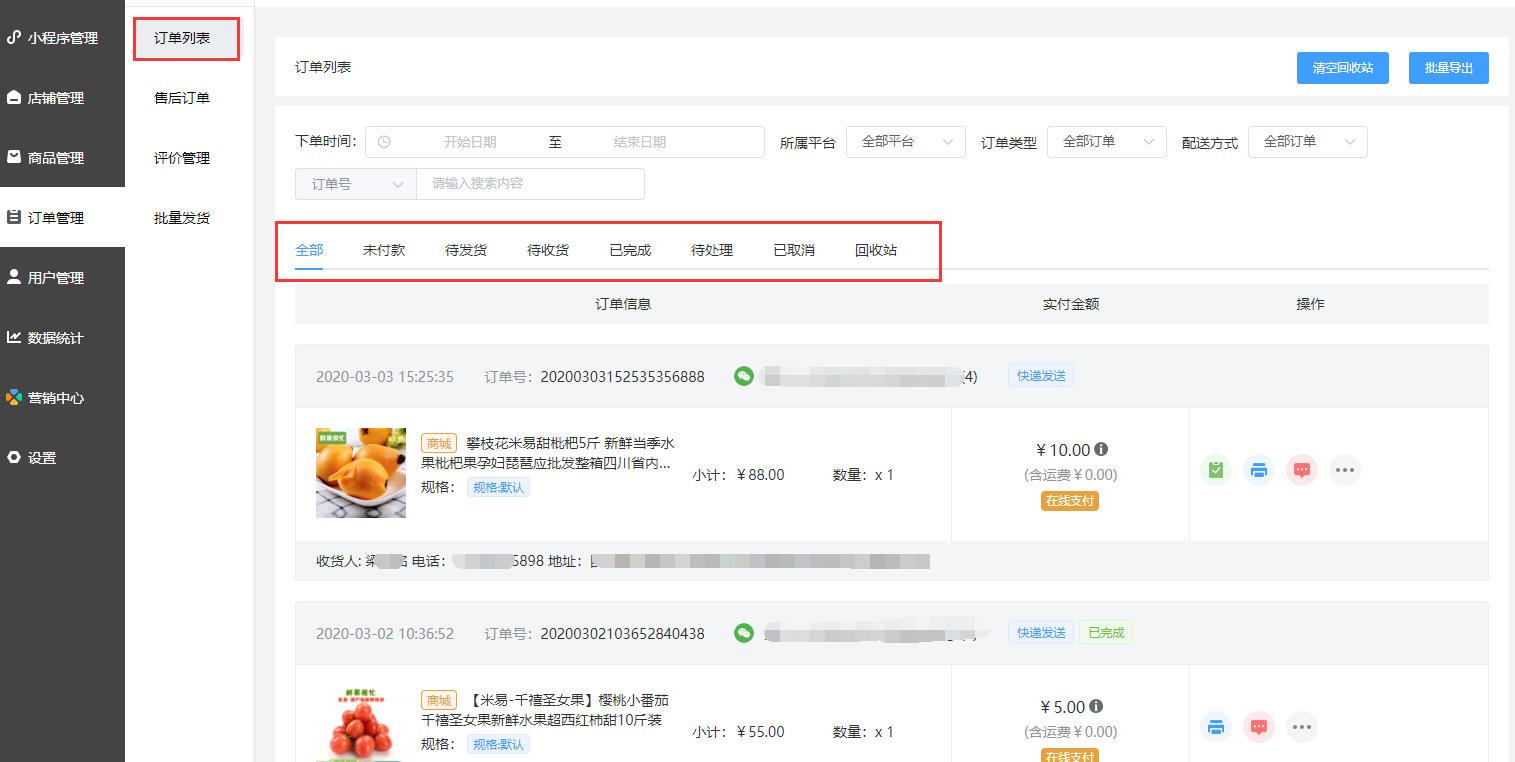Click the clock icon in 下单时间 date field
Viewport: 1515px width, 762px height.
[x=383, y=142]
